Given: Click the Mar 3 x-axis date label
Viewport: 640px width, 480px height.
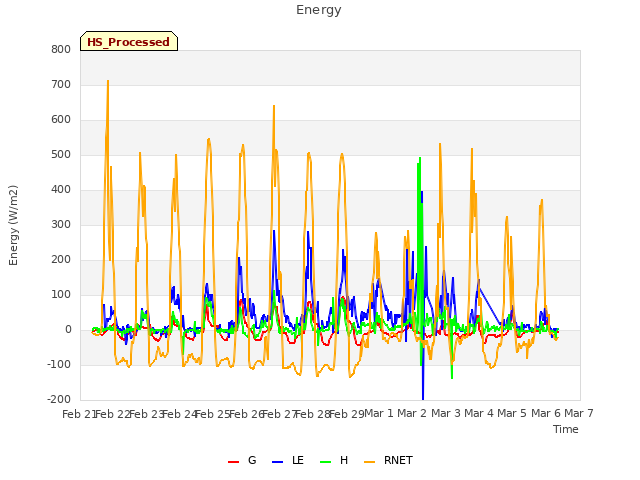Looking at the screenshot, I should 446,413.
